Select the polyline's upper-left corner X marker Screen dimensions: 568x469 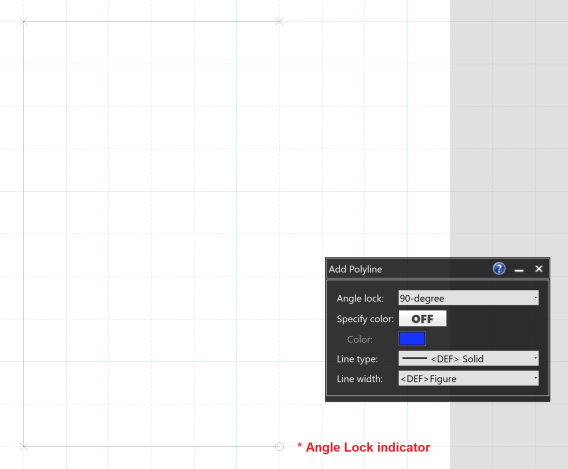coord(24,21)
